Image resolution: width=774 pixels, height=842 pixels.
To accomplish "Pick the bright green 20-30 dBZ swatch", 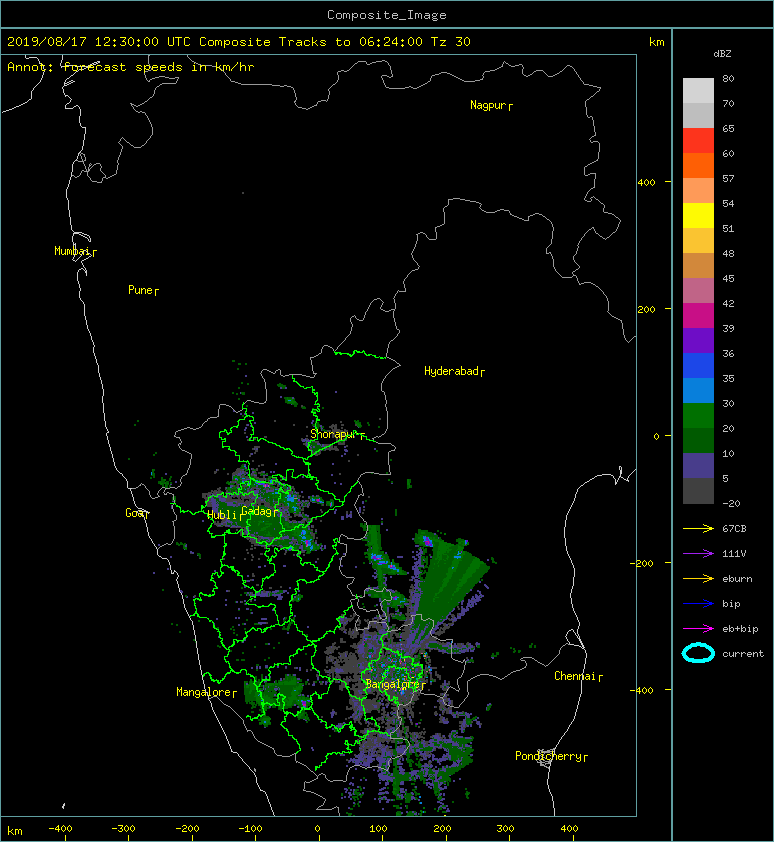I will coord(698,415).
